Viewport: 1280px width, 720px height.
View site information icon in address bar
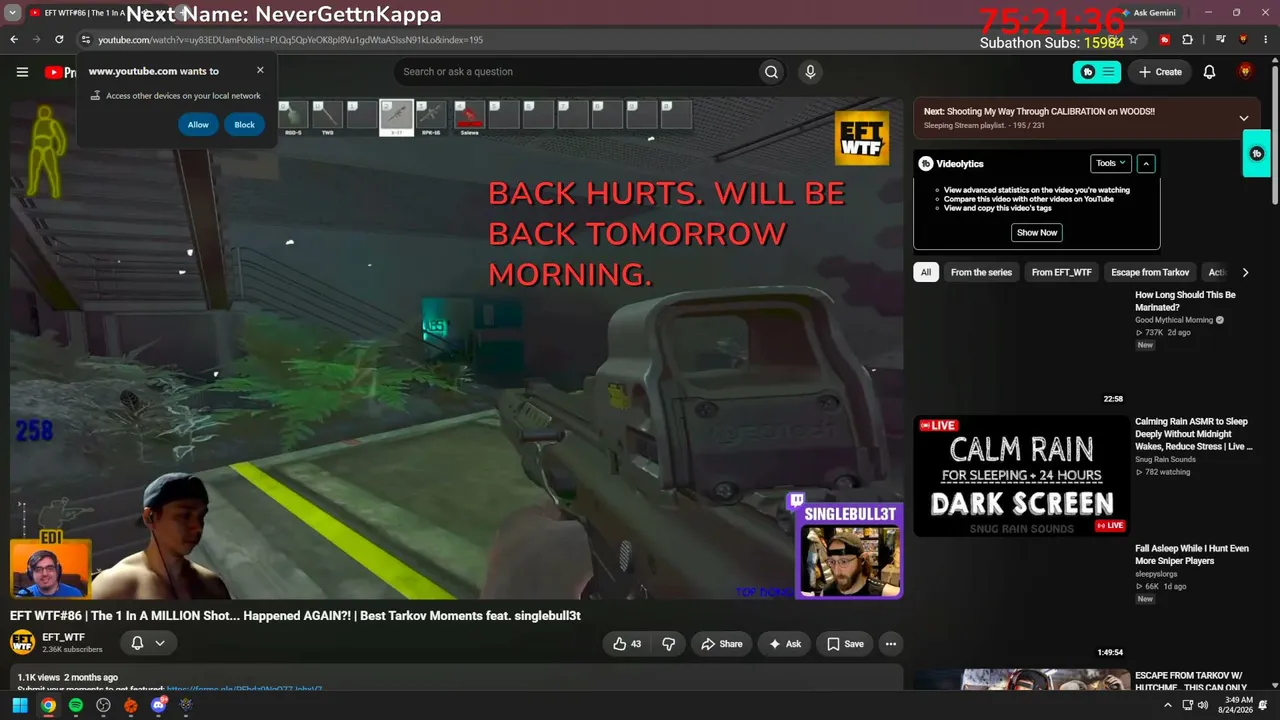click(86, 40)
